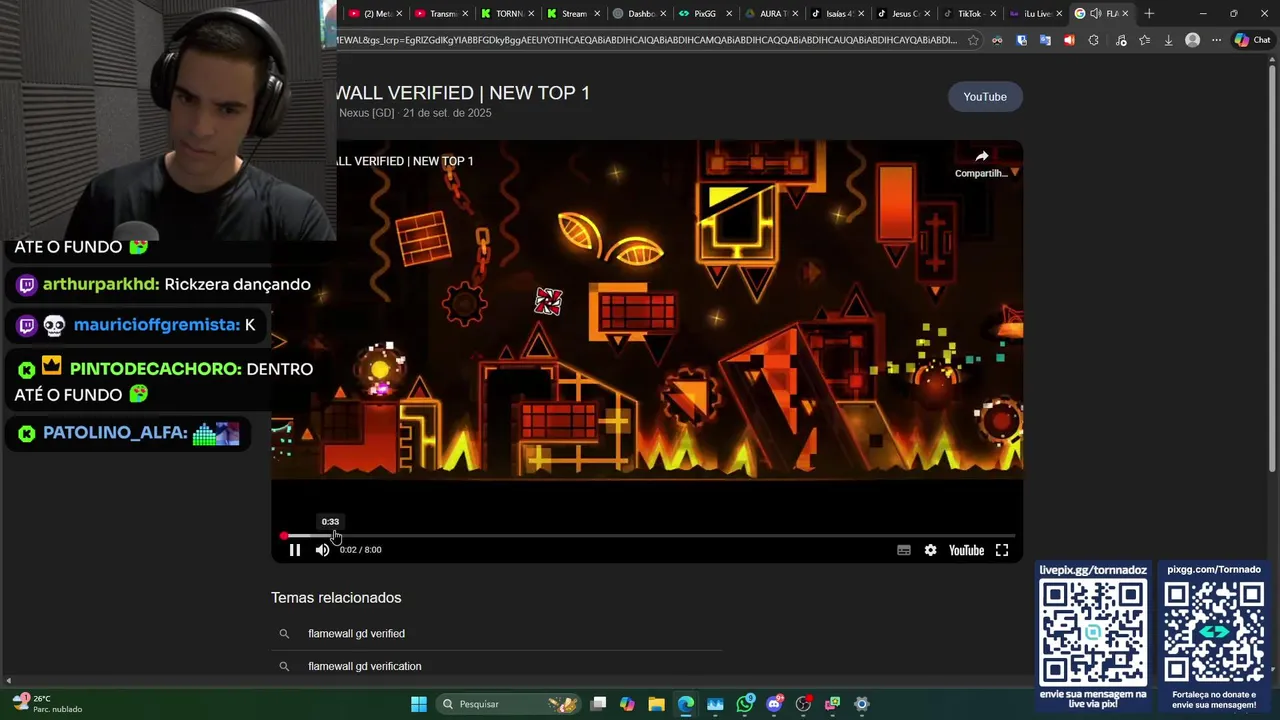Click chat username arthurparkhd
Image resolution: width=1280 pixels, height=720 pixels.
[101, 284]
